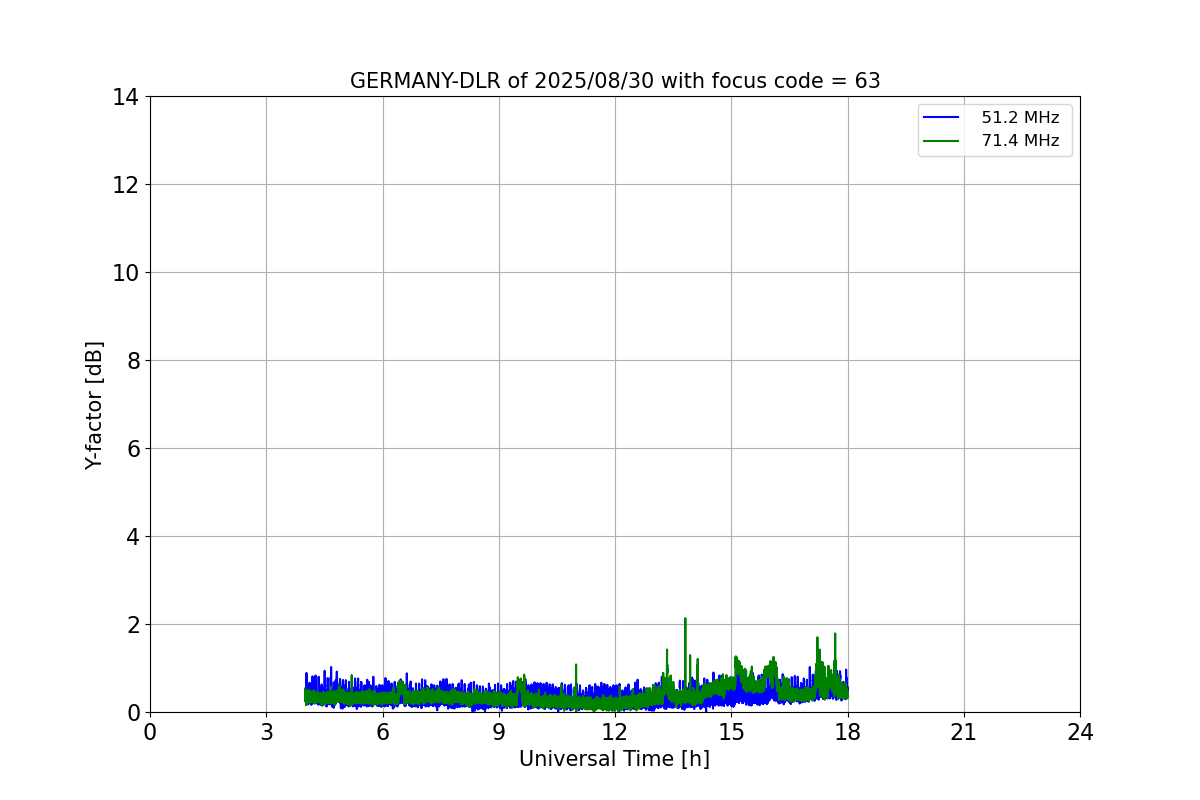The height and width of the screenshot is (800, 1200).
Task: Click x-axis tick label 3
Action: [x=266, y=732]
